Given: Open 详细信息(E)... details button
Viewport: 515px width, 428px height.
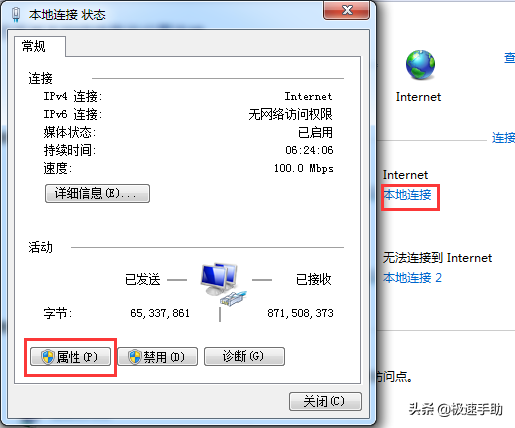Looking at the screenshot, I should [x=97, y=193].
